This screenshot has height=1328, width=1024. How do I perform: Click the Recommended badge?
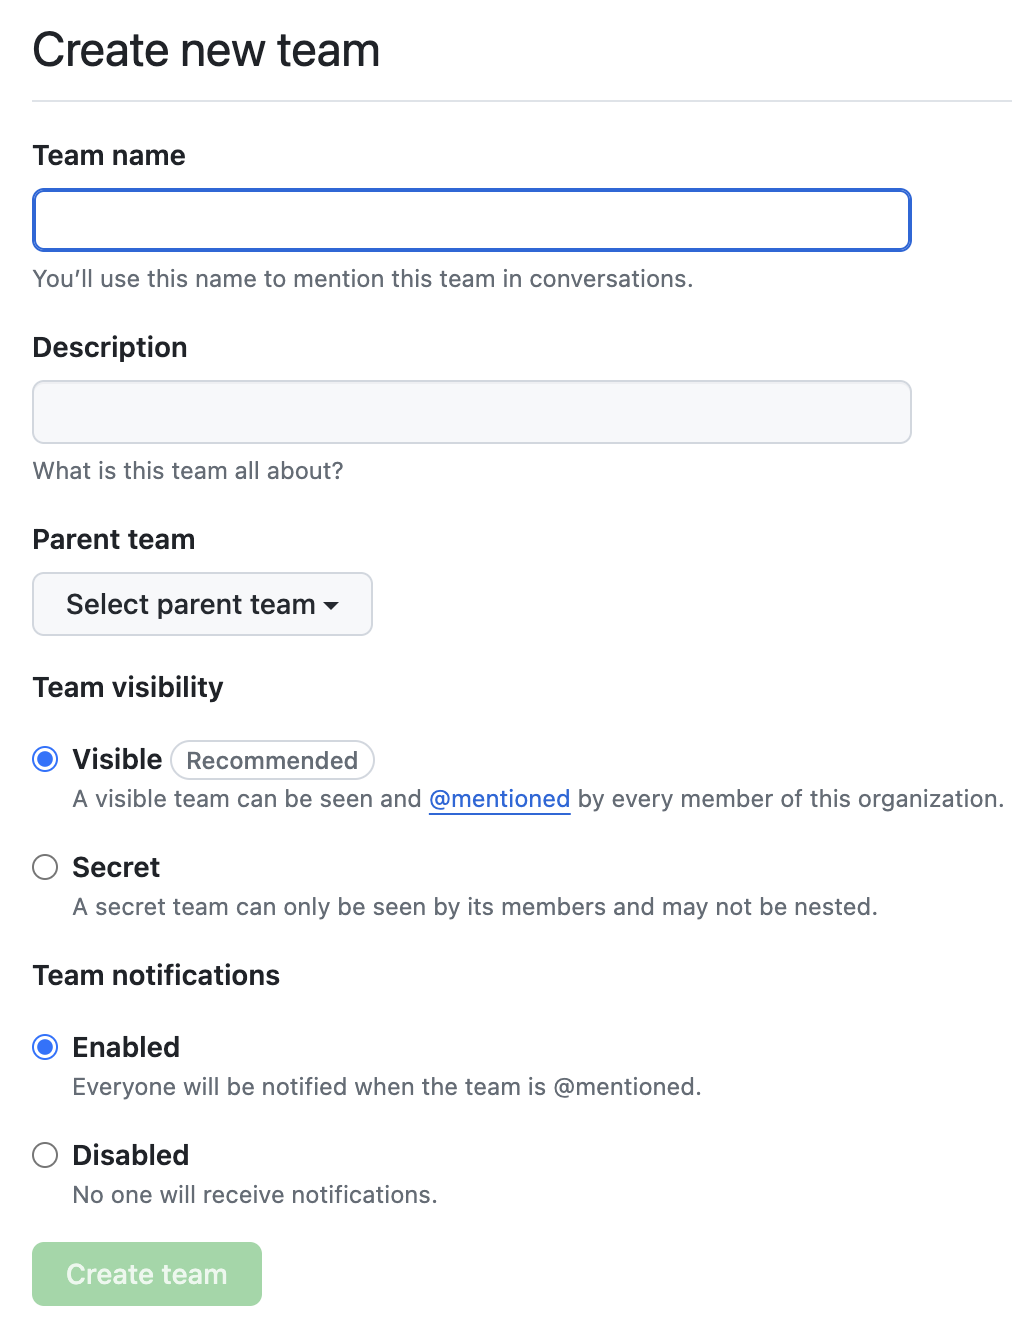(272, 760)
